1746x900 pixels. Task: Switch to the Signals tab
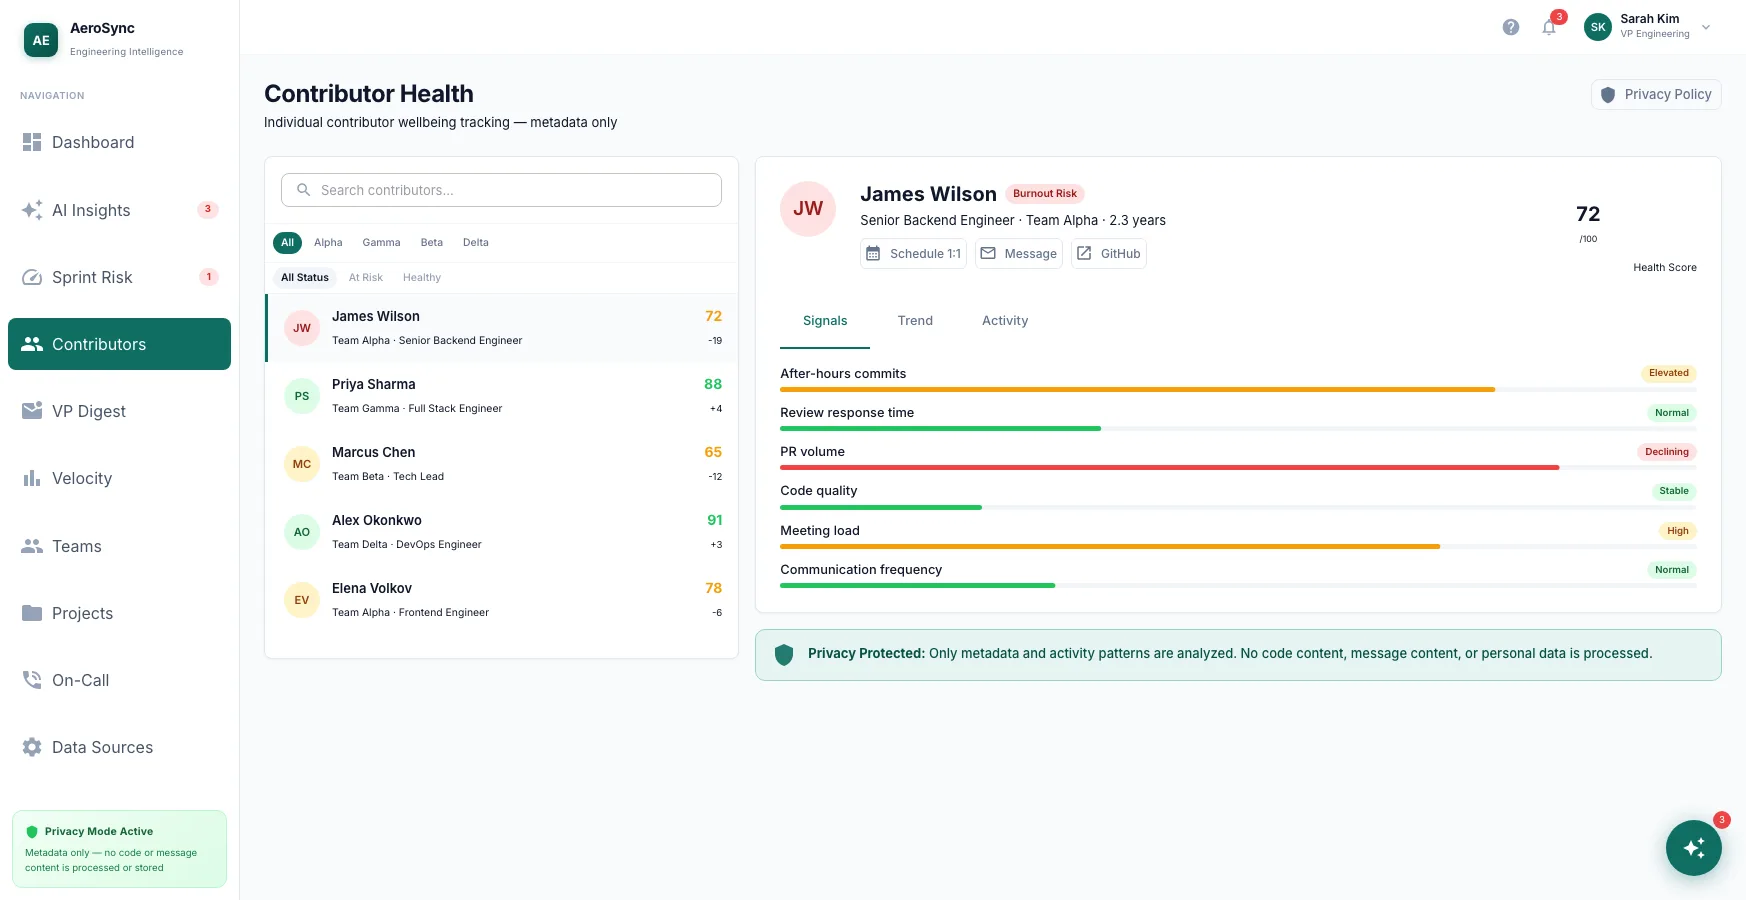[825, 321]
